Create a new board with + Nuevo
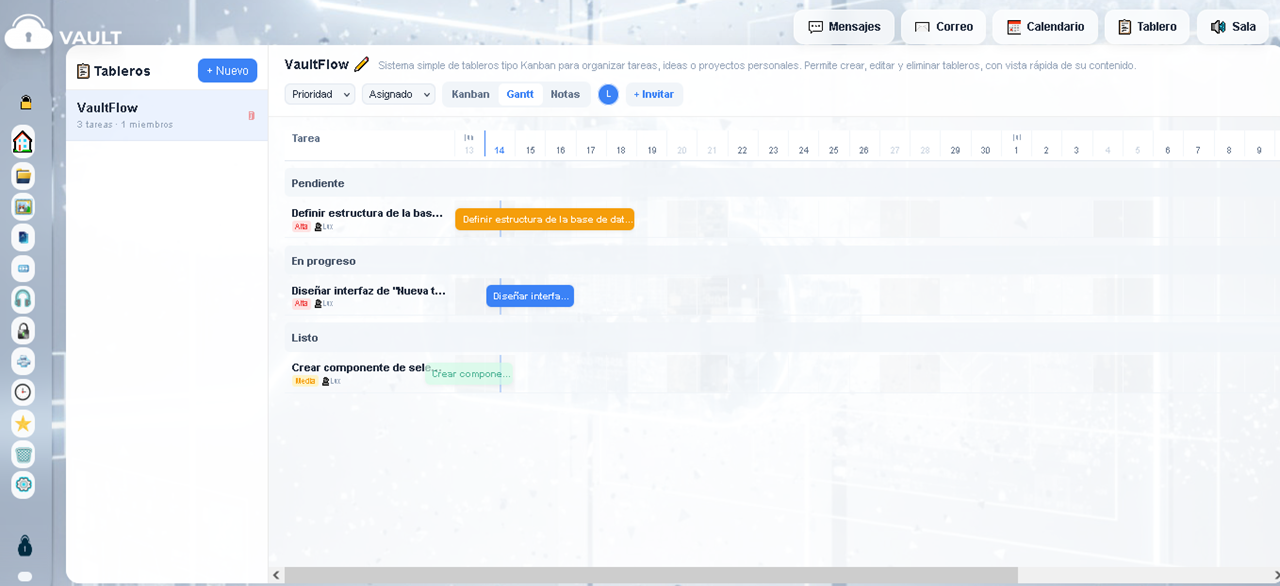Viewport: 1280px width, 586px height. (x=227, y=71)
